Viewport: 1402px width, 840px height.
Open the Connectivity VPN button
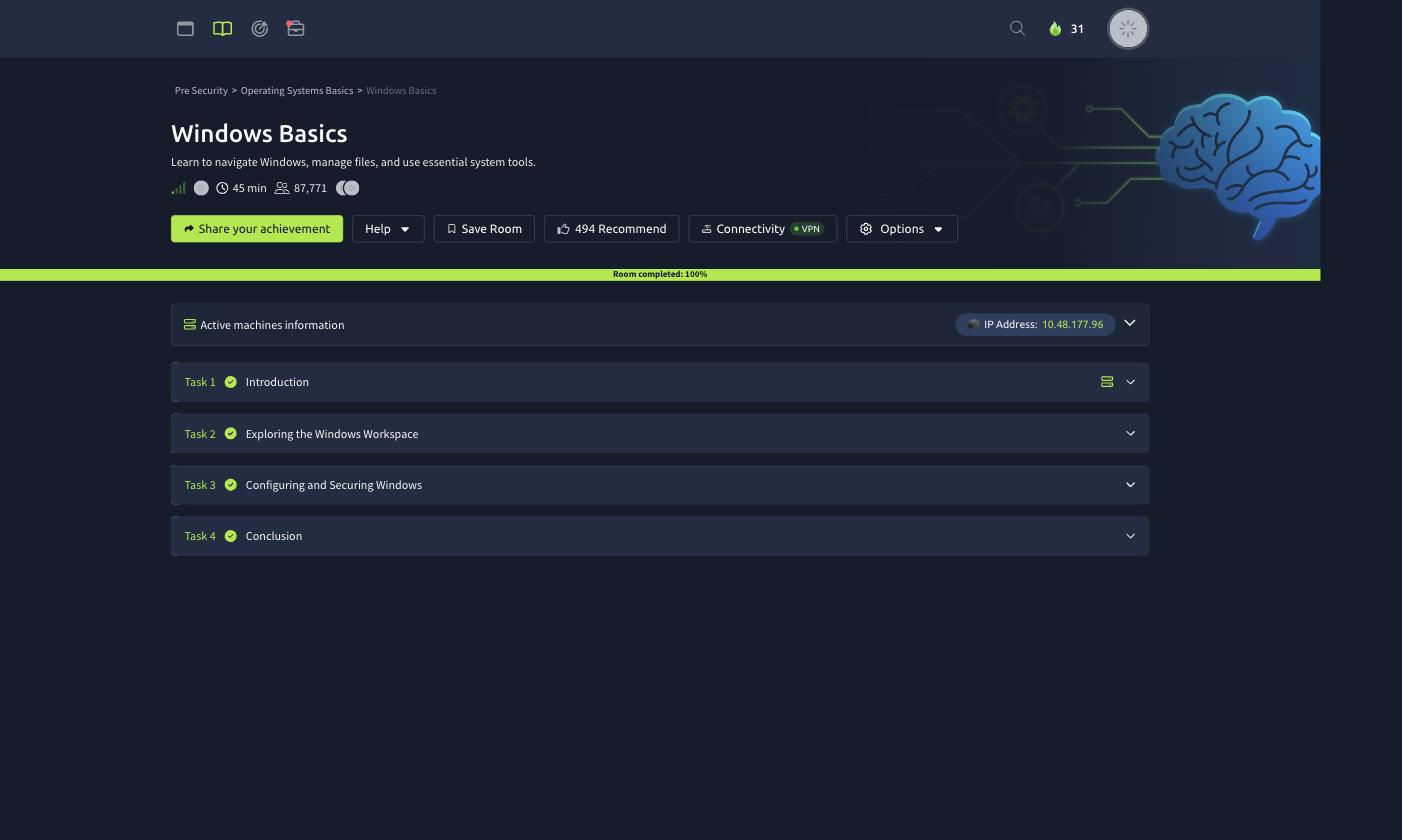(x=763, y=229)
